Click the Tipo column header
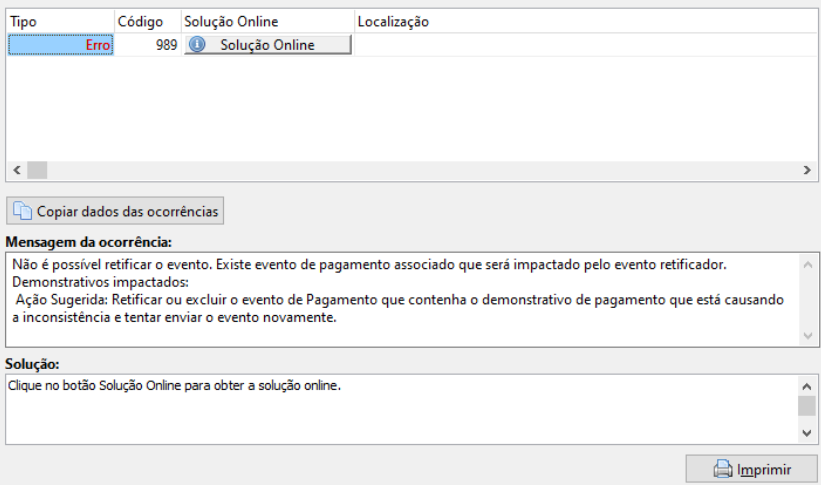 tap(60, 21)
